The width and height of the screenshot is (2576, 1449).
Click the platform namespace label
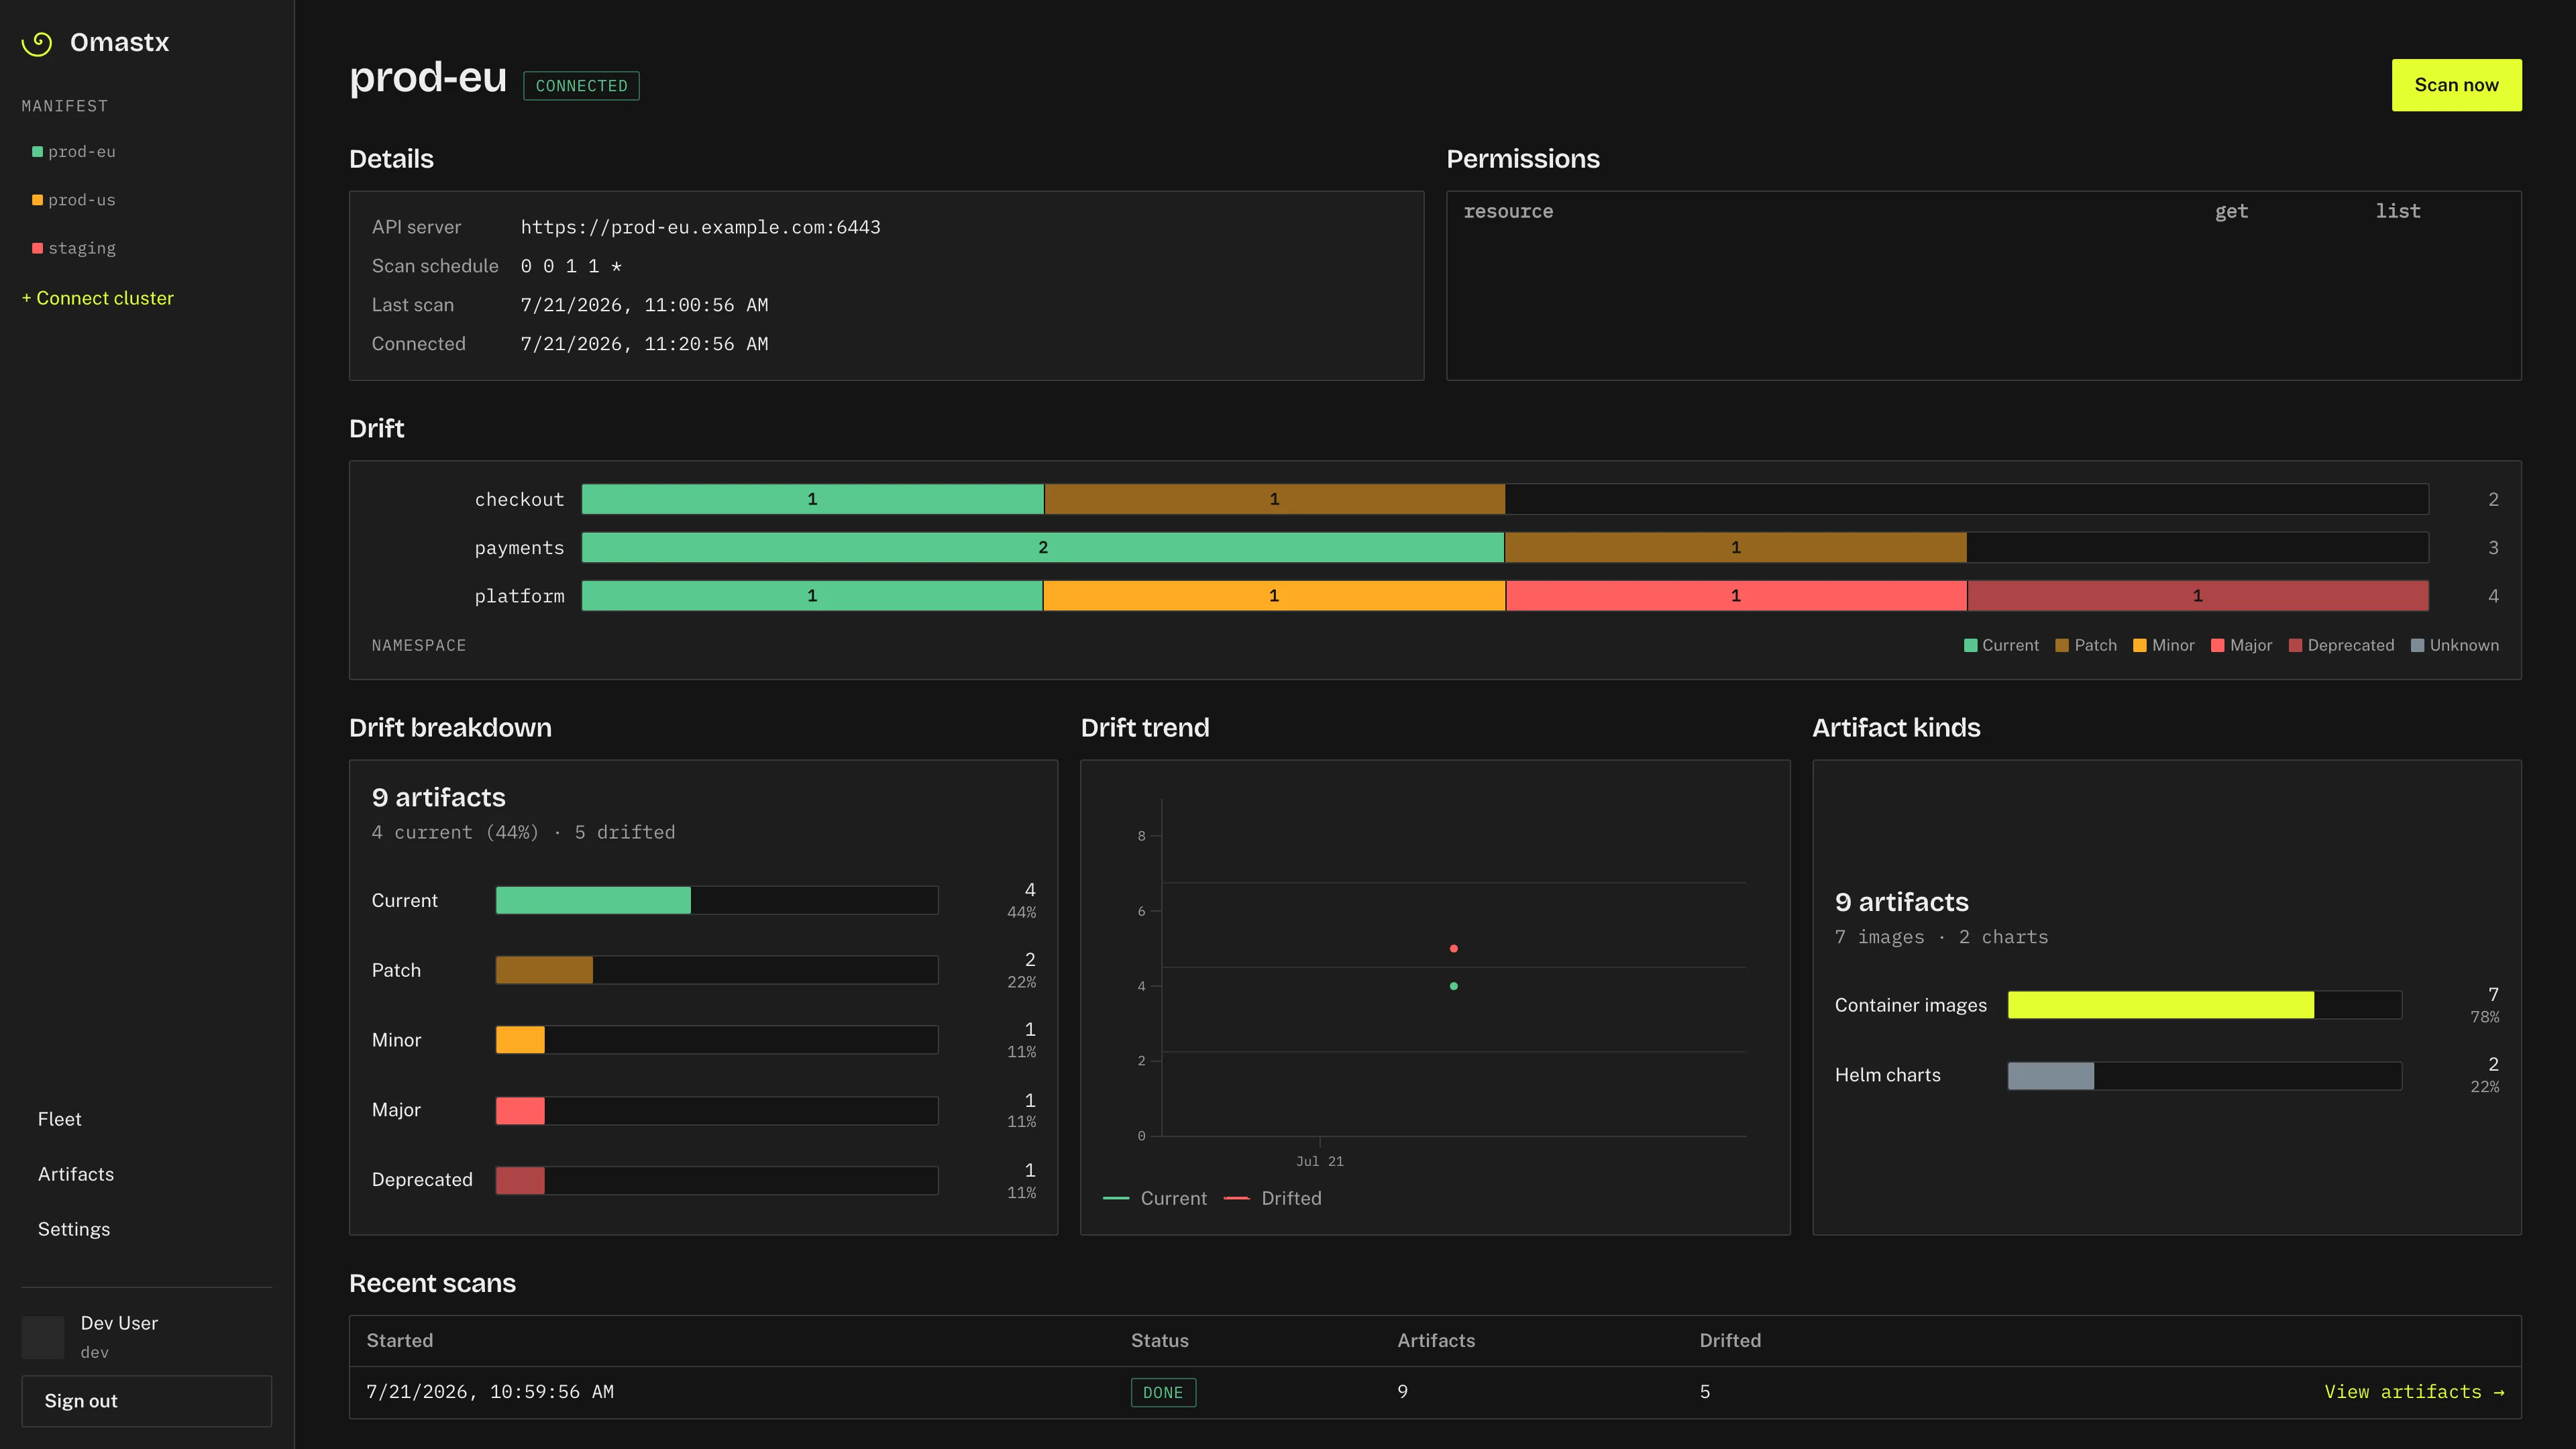tap(519, 596)
